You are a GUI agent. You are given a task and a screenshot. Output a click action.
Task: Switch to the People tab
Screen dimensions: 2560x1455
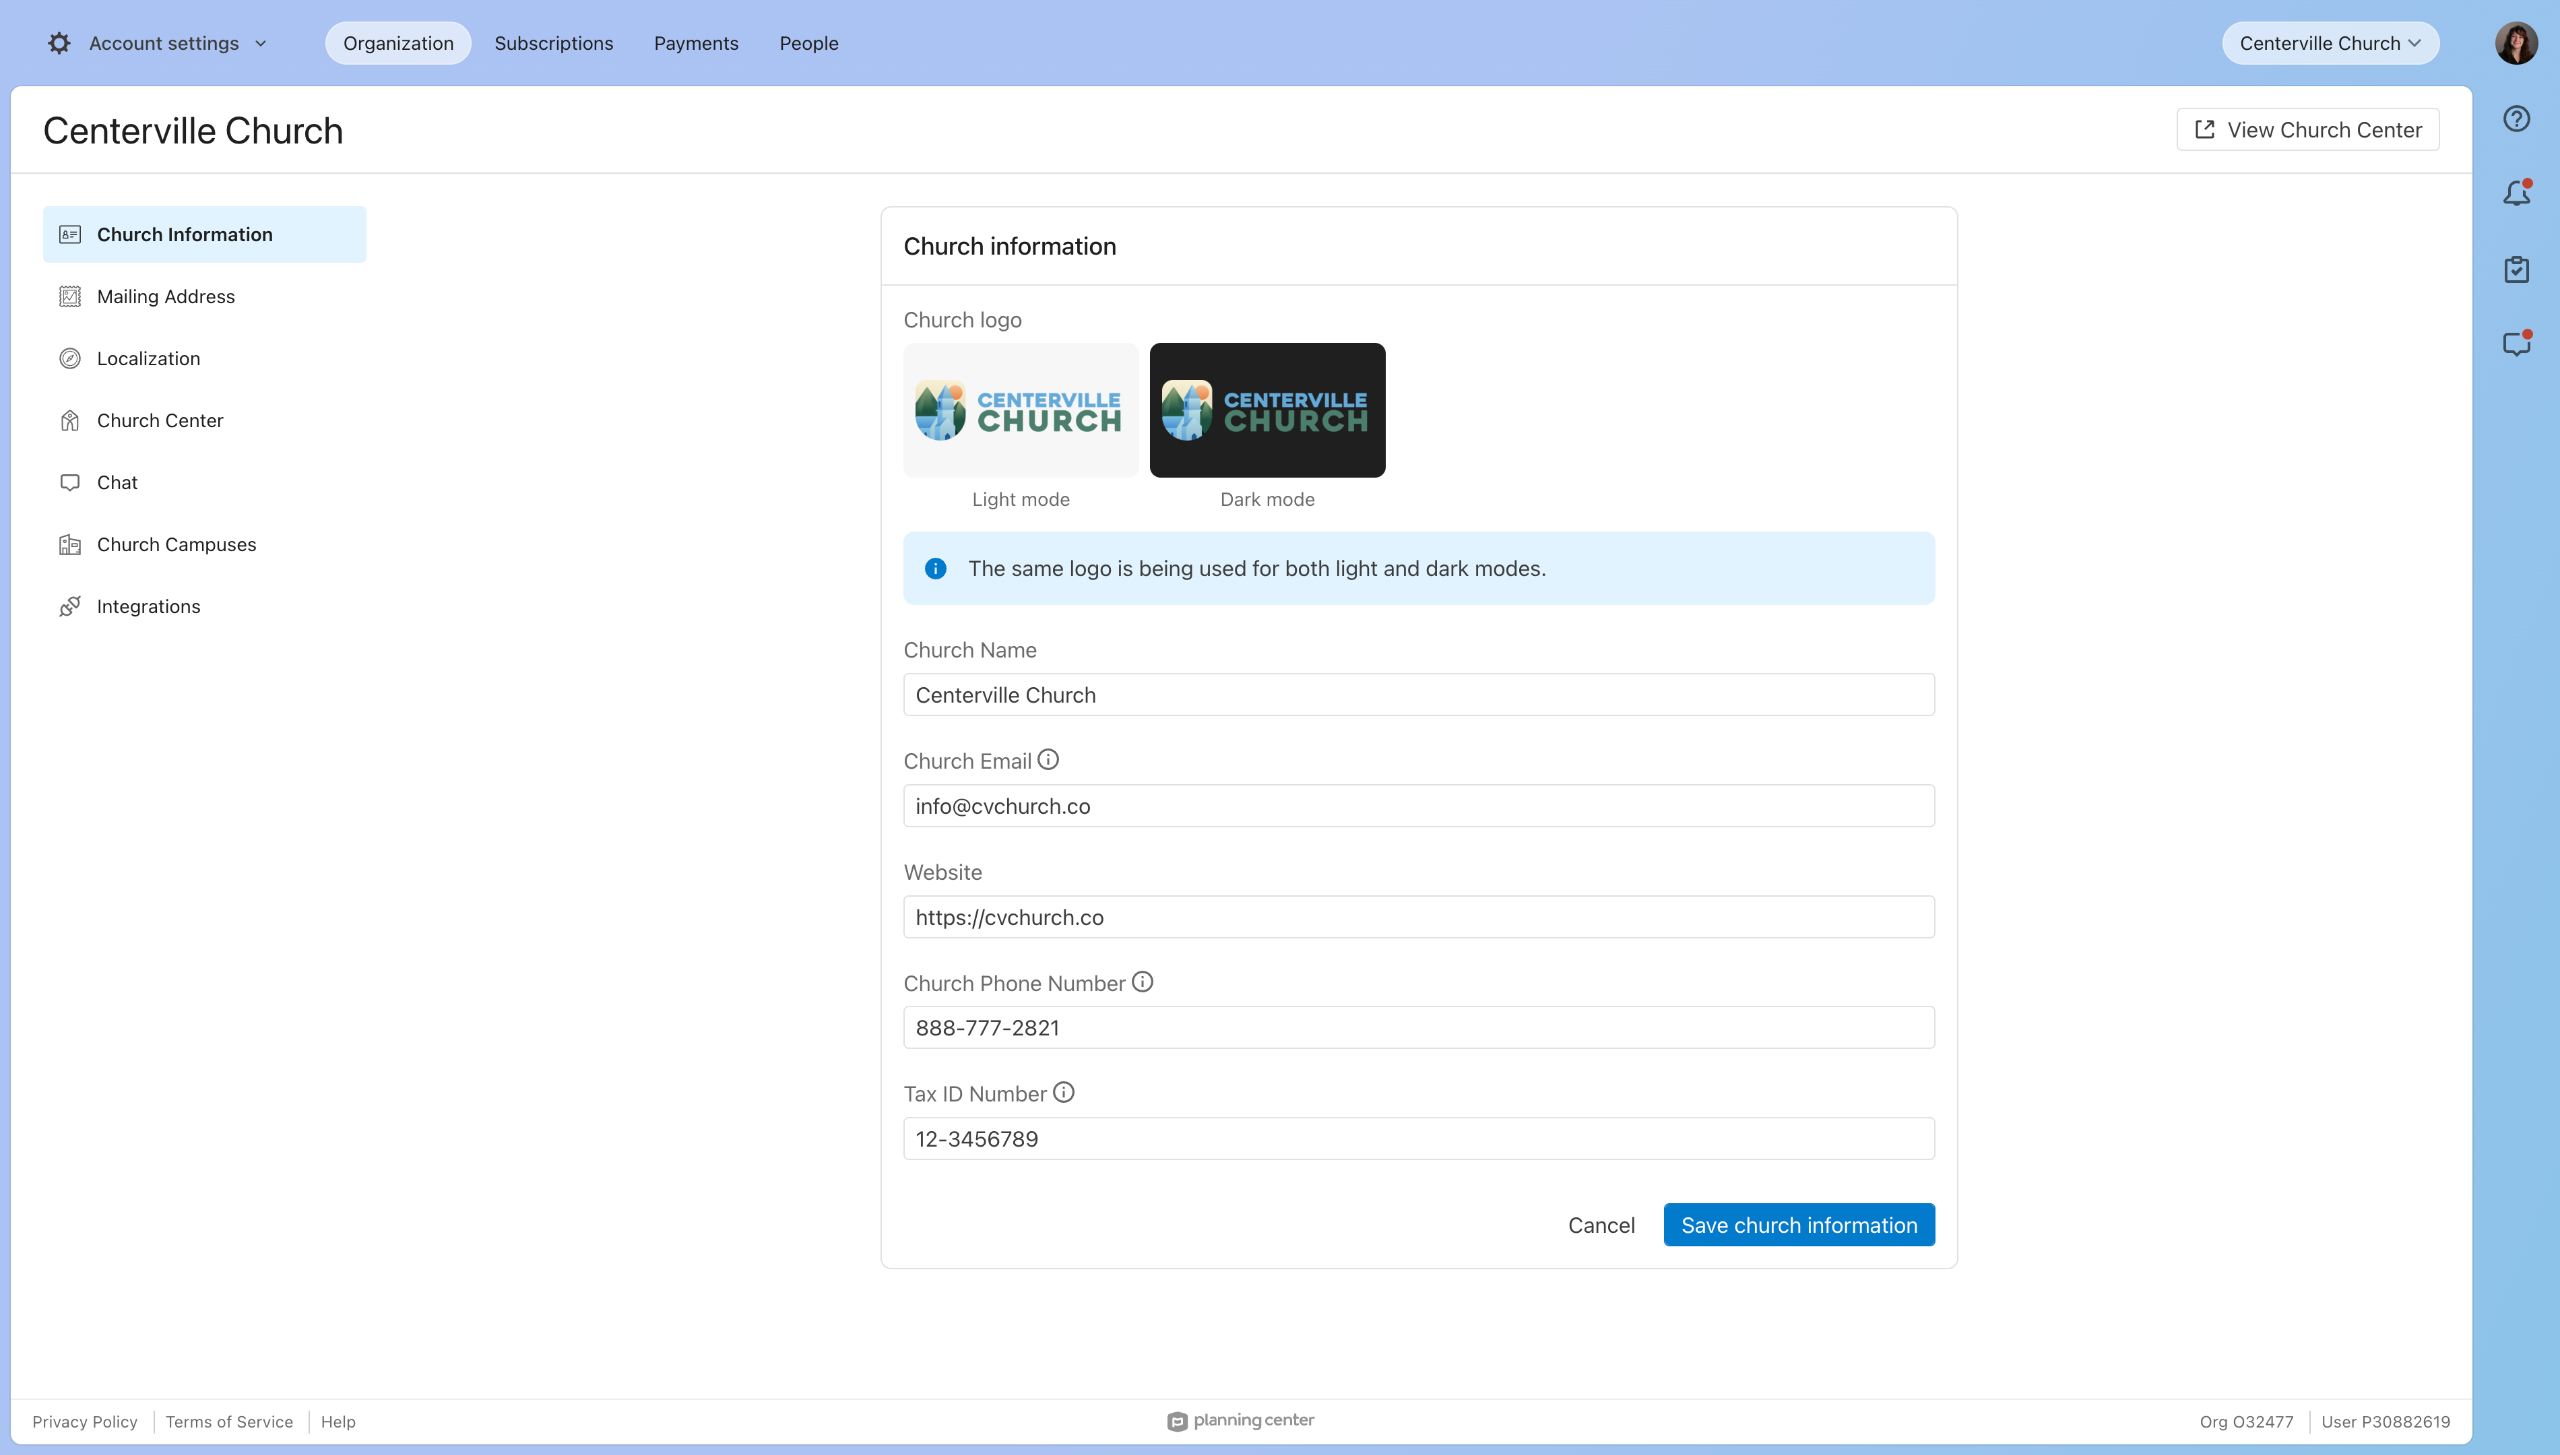point(809,43)
